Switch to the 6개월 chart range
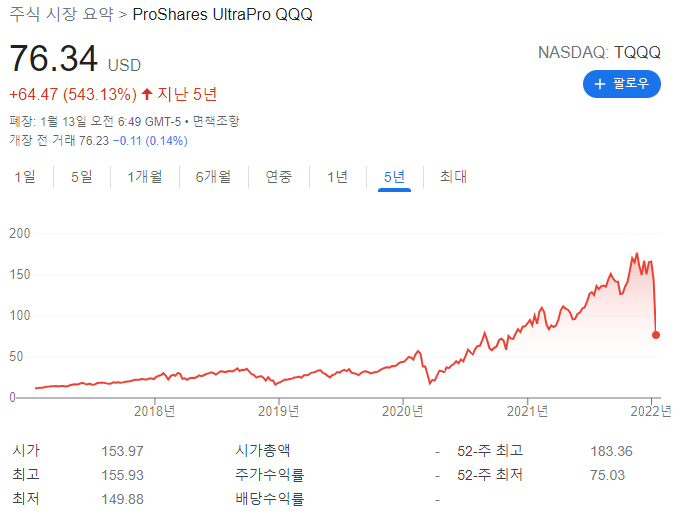 (213, 177)
